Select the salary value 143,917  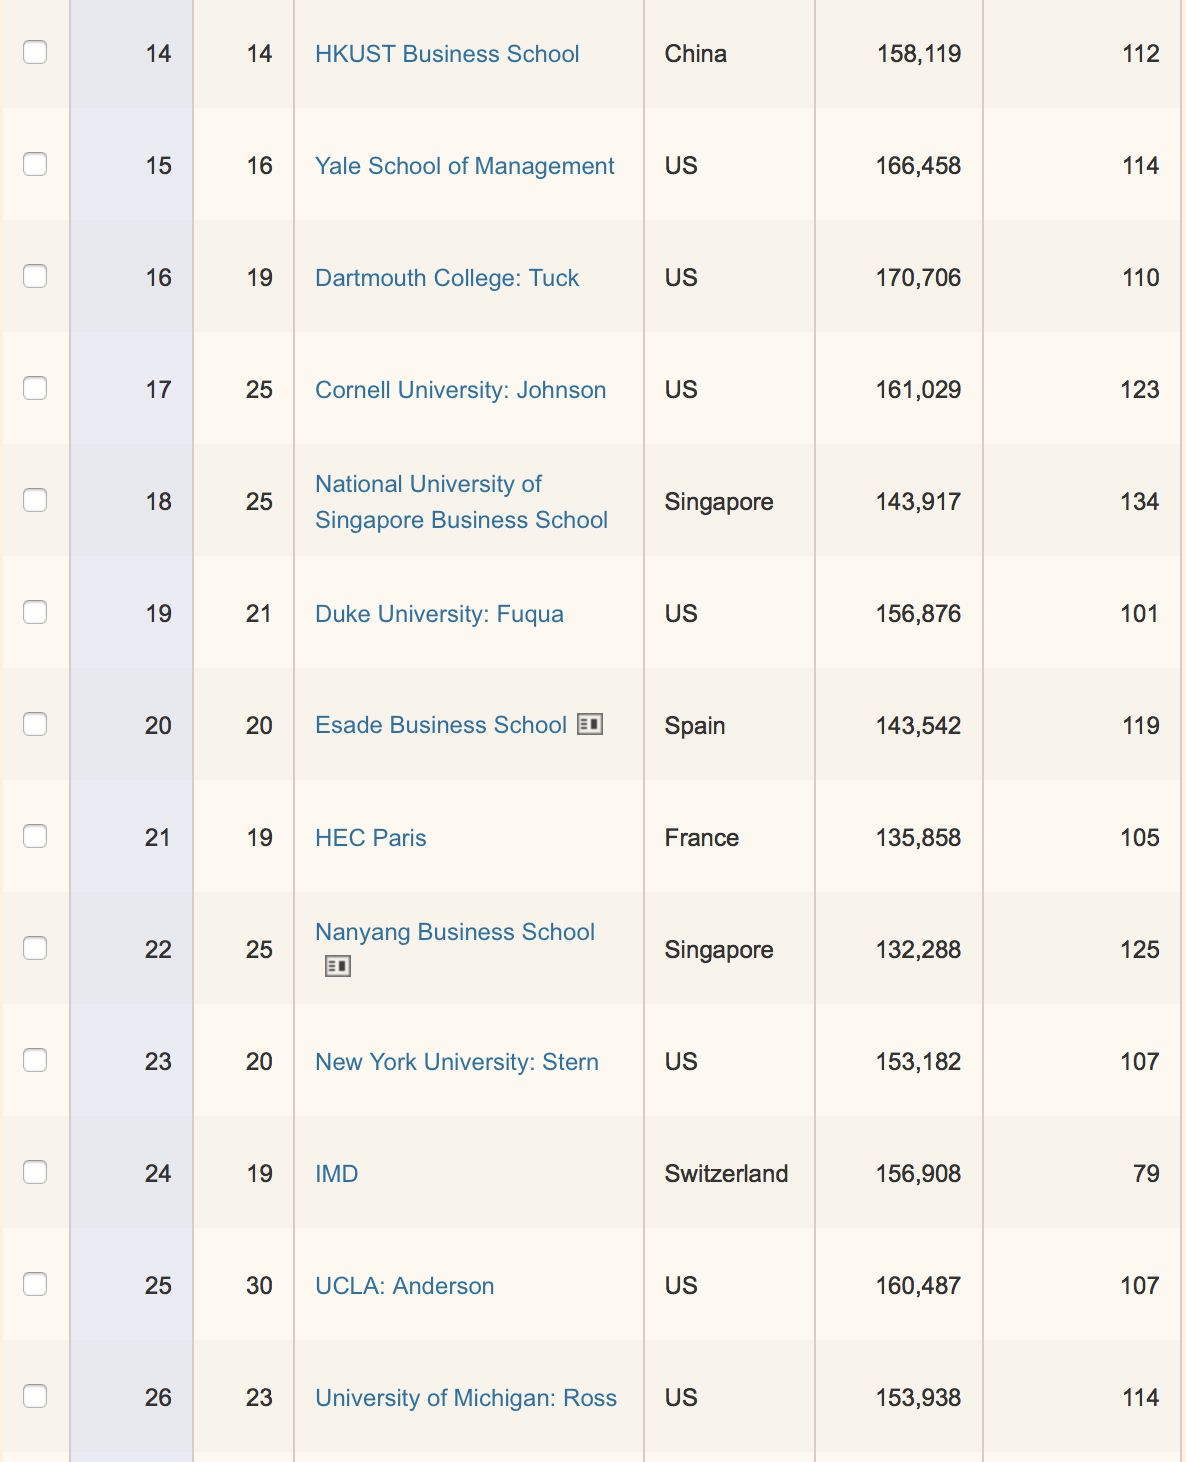(919, 502)
